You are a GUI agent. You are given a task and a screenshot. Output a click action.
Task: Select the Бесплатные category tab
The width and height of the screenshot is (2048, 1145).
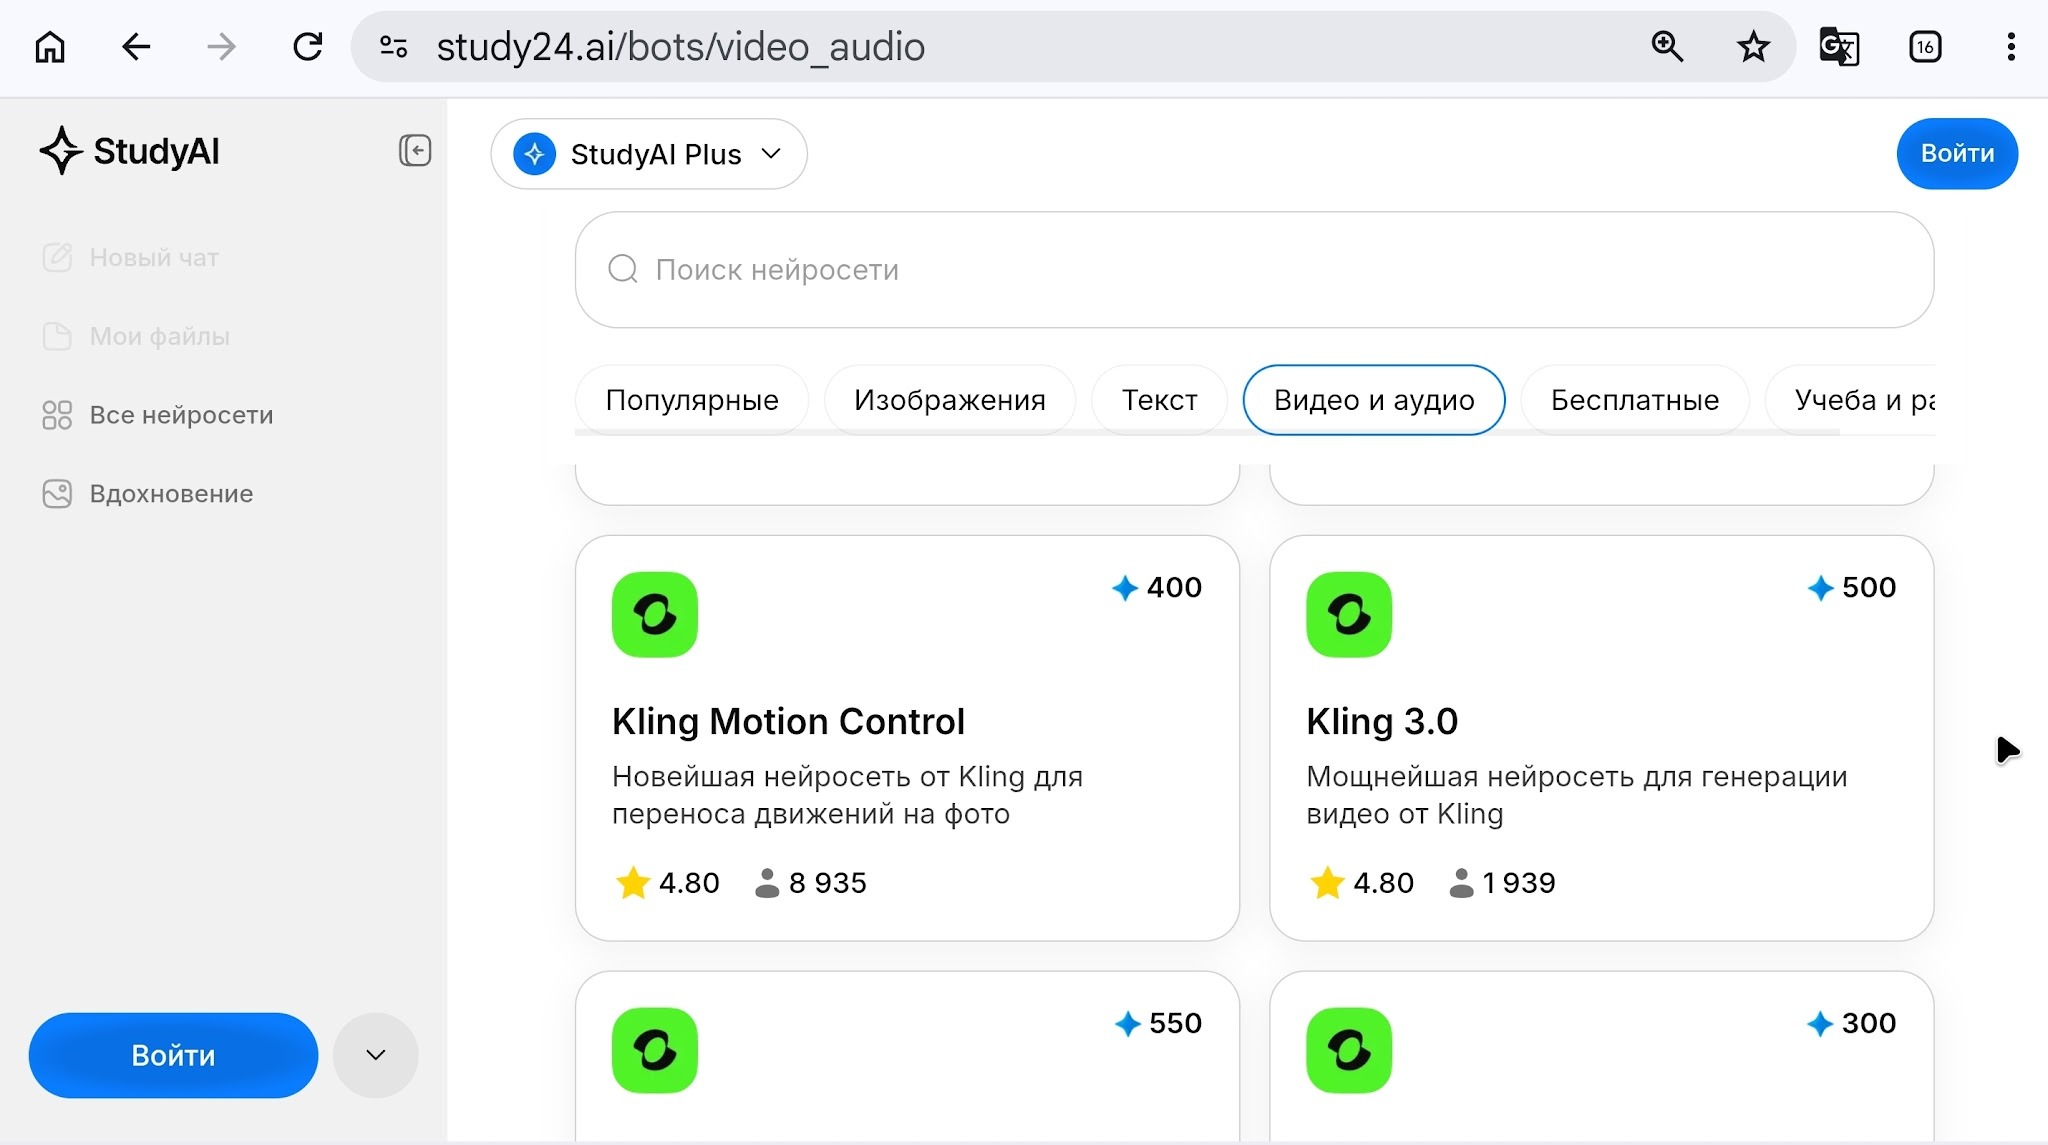pos(1635,400)
